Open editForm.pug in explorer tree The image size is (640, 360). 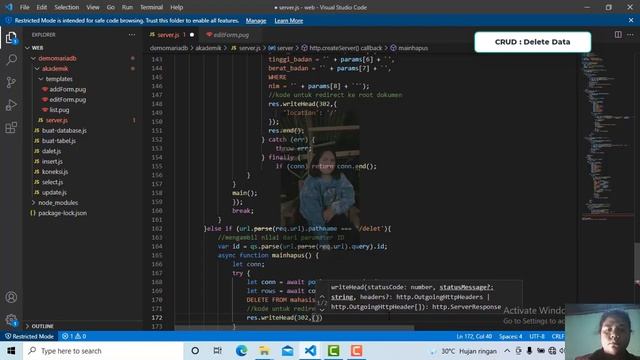coord(67,100)
